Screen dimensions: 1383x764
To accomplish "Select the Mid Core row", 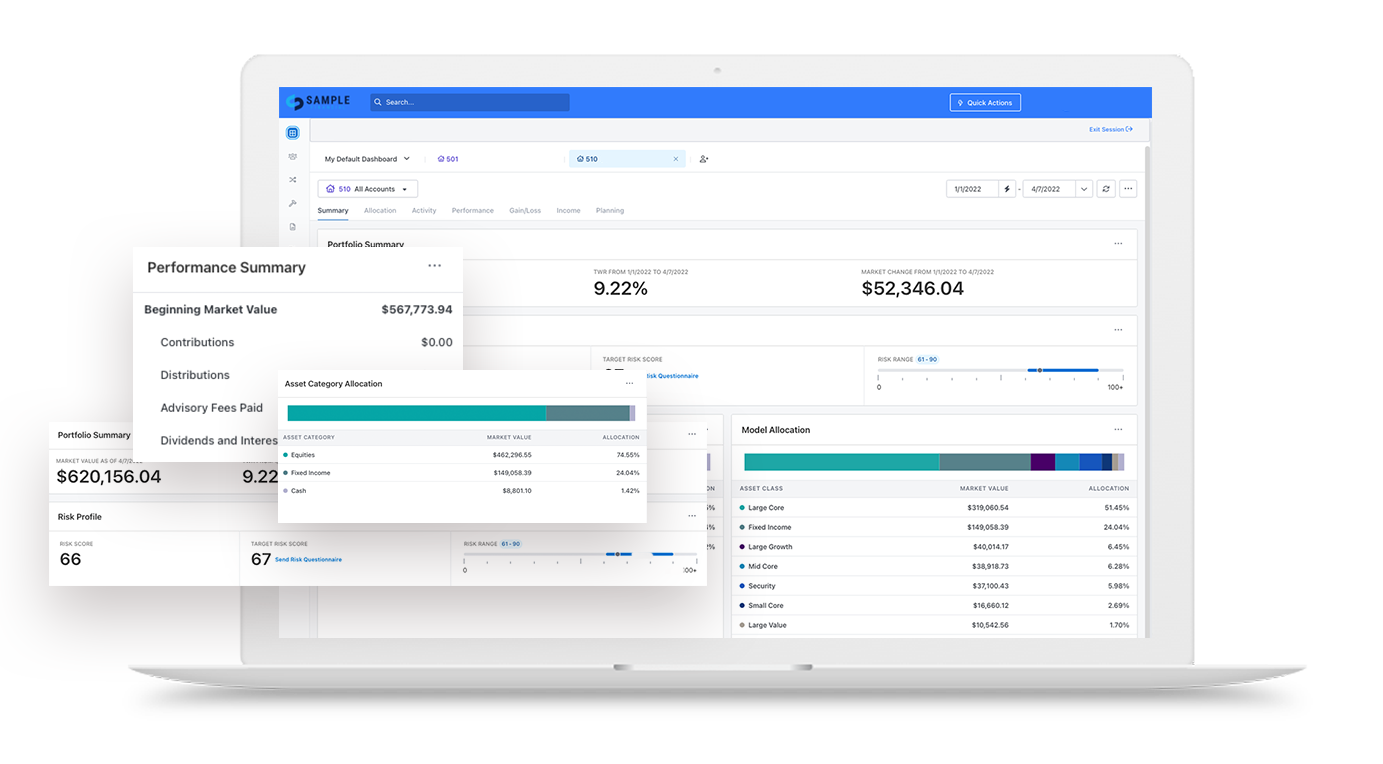I will 934,566.
